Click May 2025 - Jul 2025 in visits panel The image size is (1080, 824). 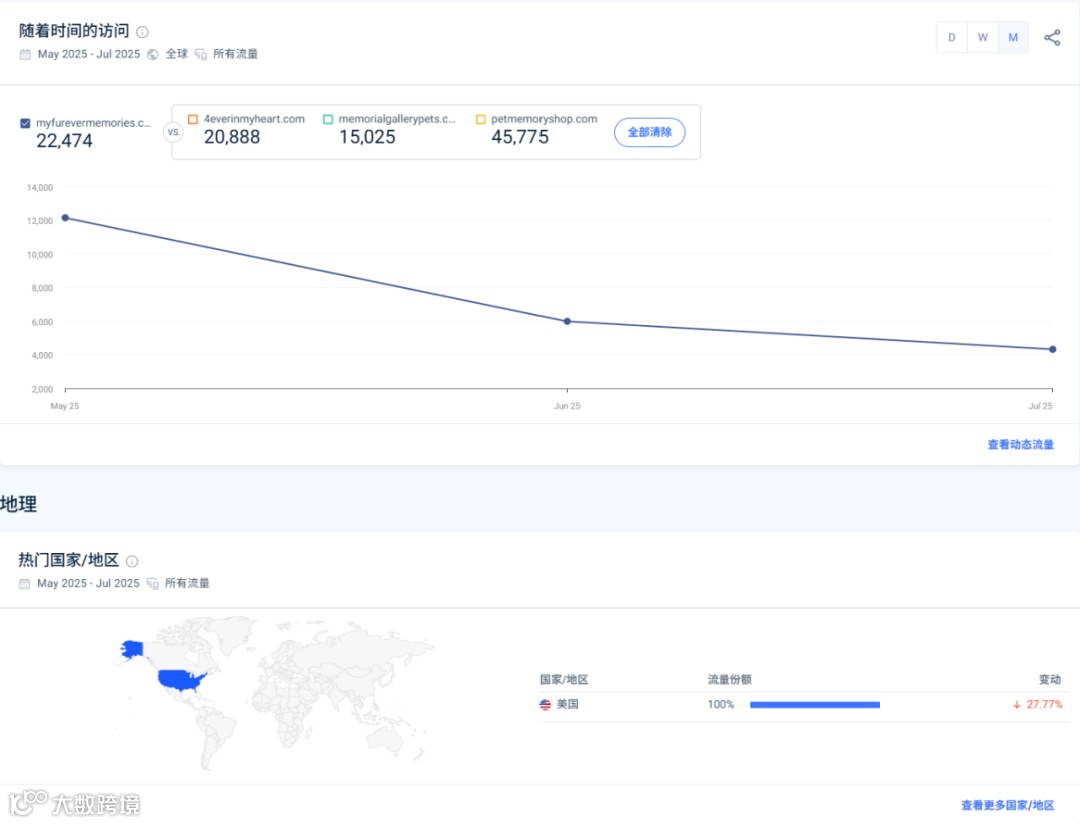click(x=89, y=54)
